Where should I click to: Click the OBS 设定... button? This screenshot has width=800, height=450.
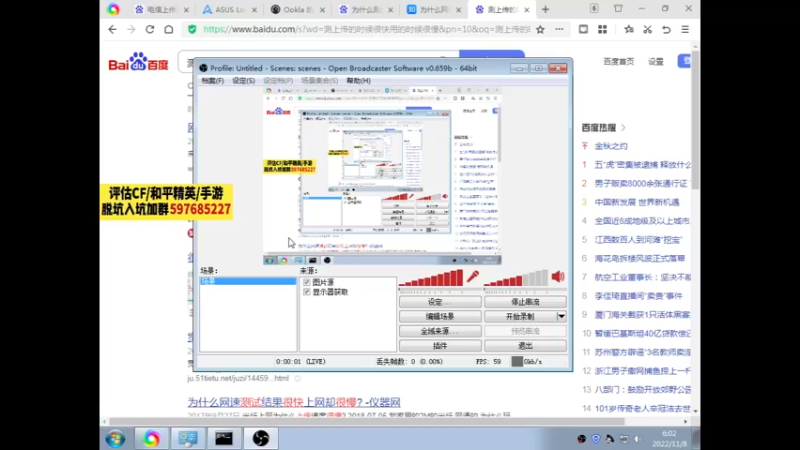[440, 302]
